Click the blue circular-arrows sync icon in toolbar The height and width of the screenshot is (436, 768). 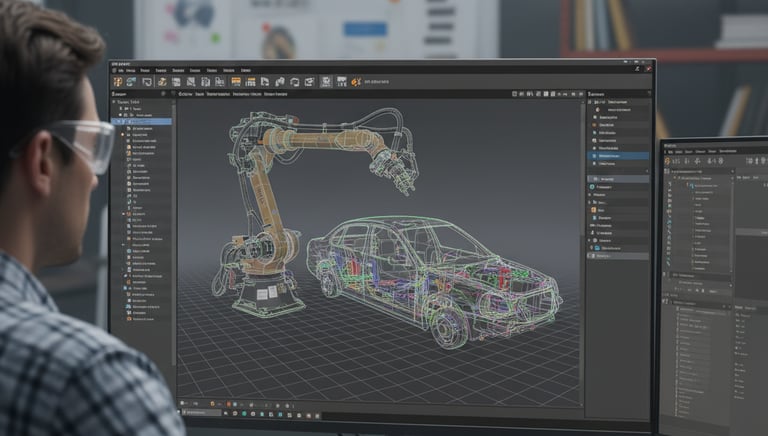click(x=131, y=81)
